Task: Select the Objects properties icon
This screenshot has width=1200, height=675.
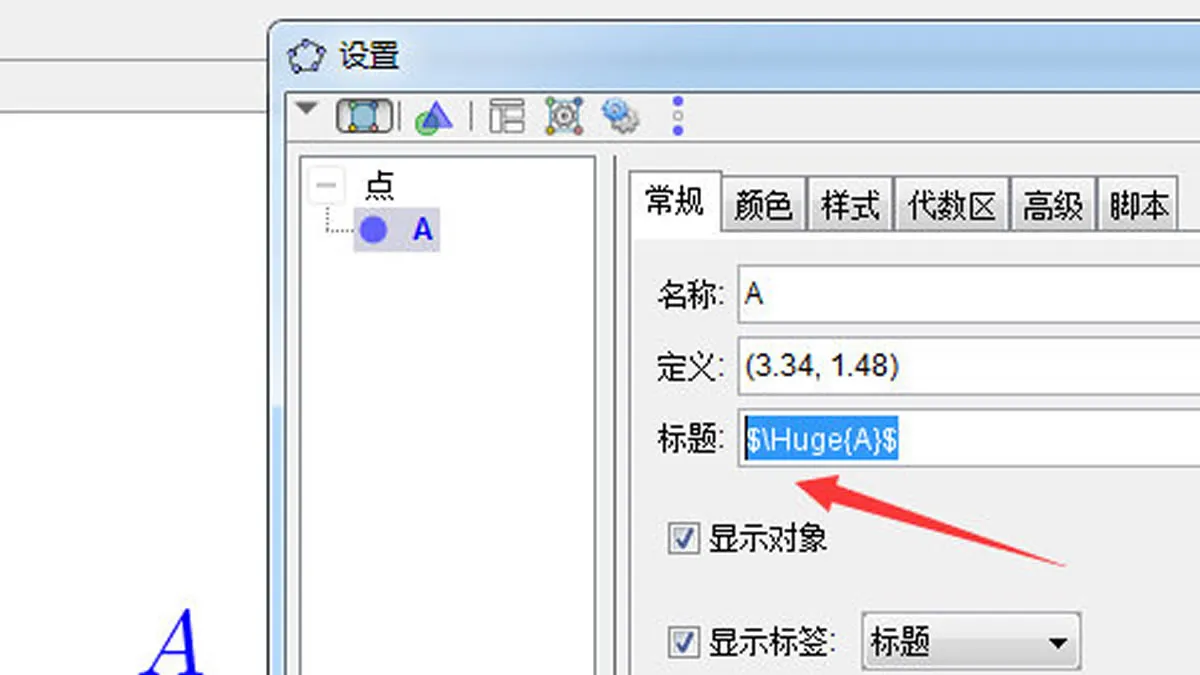Action: pyautogui.click(x=363, y=117)
